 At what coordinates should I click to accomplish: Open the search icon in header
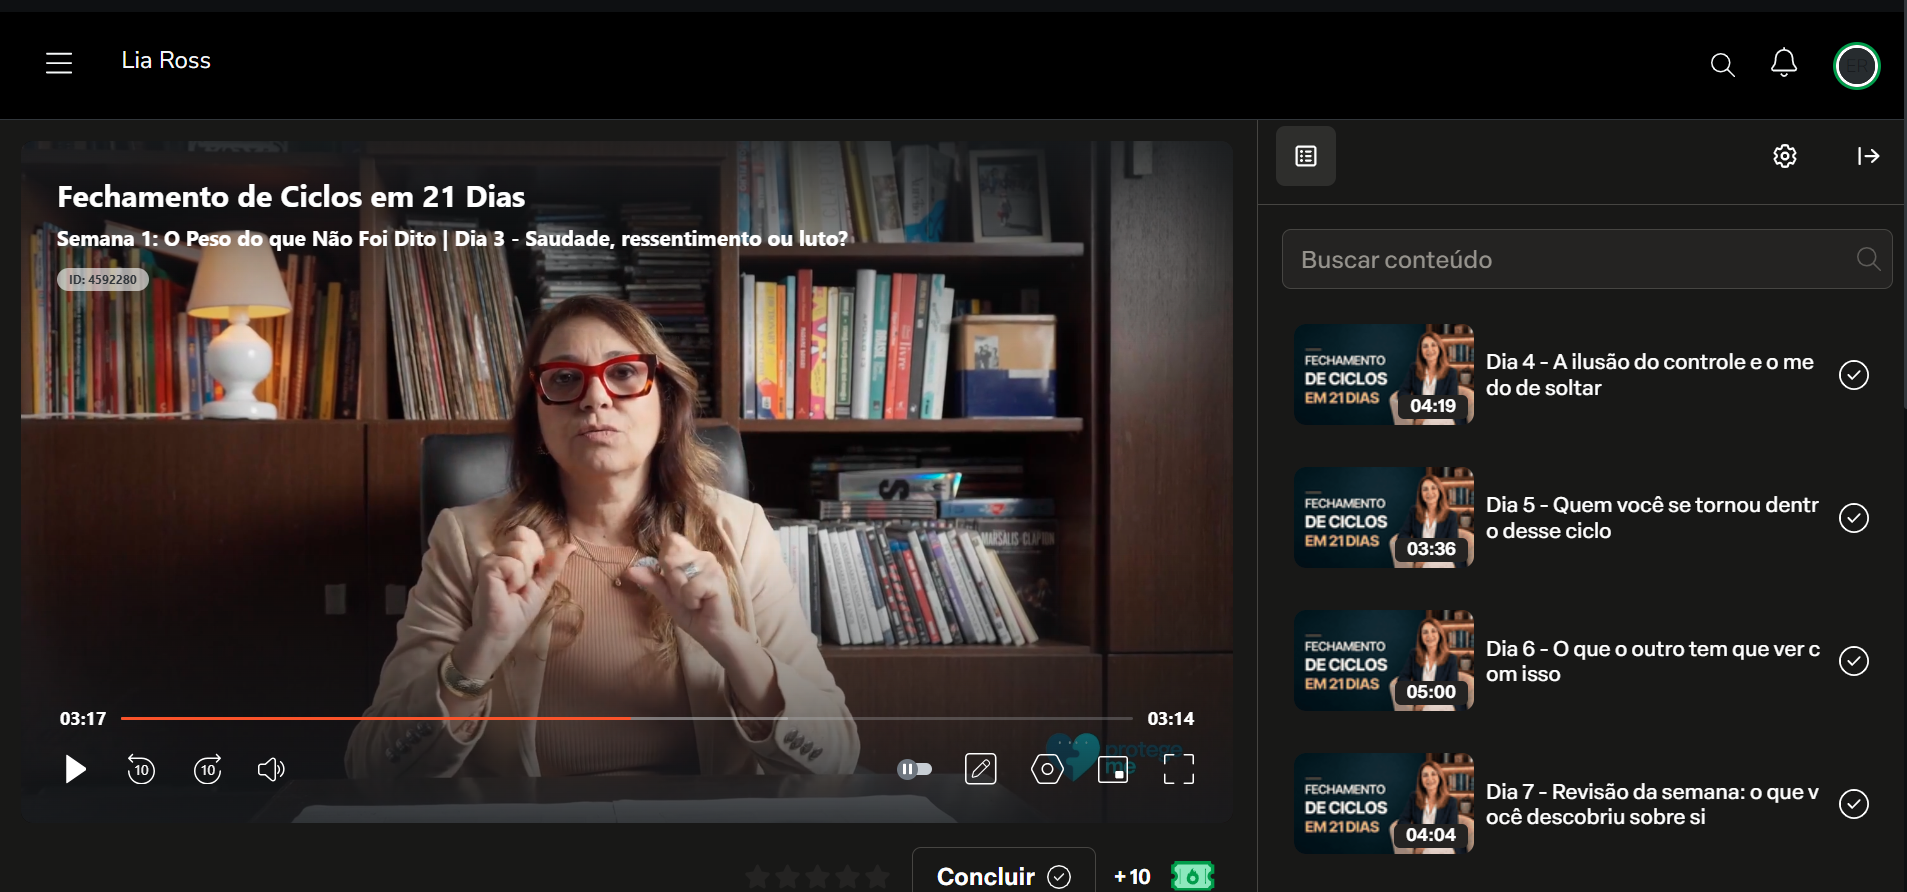pos(1722,65)
